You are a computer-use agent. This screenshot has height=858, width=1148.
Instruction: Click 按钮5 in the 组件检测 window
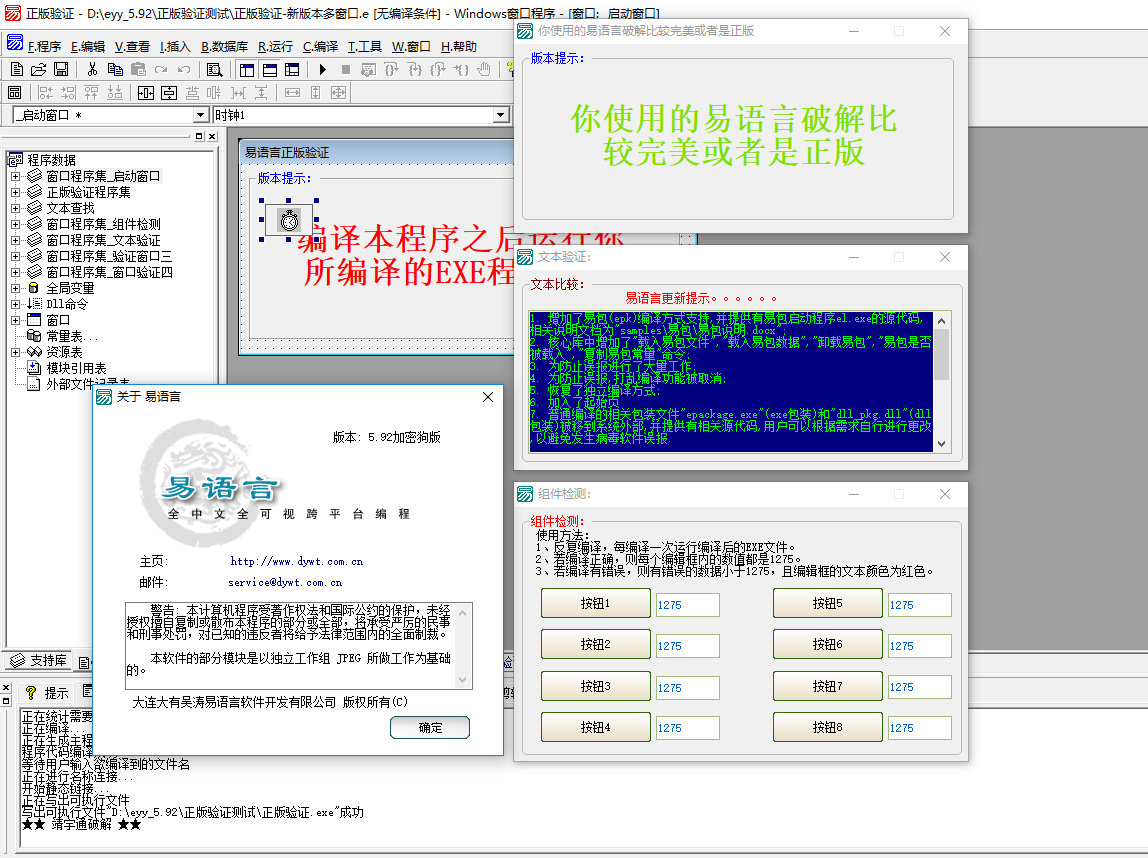827,603
